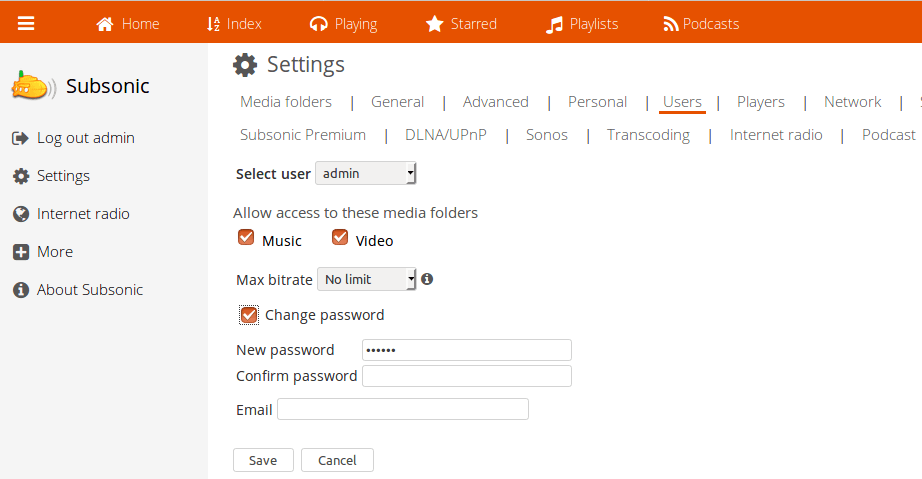Uncheck the Video folder checkbox

(340, 238)
